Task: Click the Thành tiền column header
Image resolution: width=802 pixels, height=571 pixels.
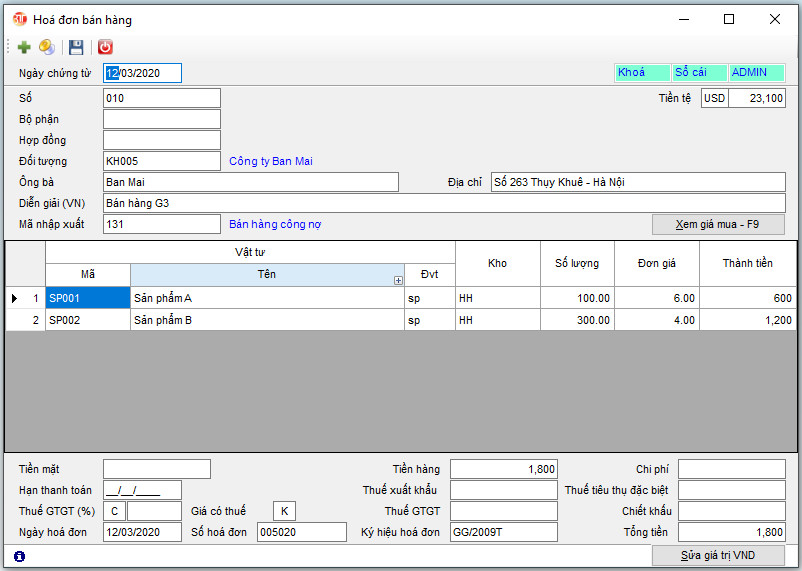Action: click(x=748, y=263)
